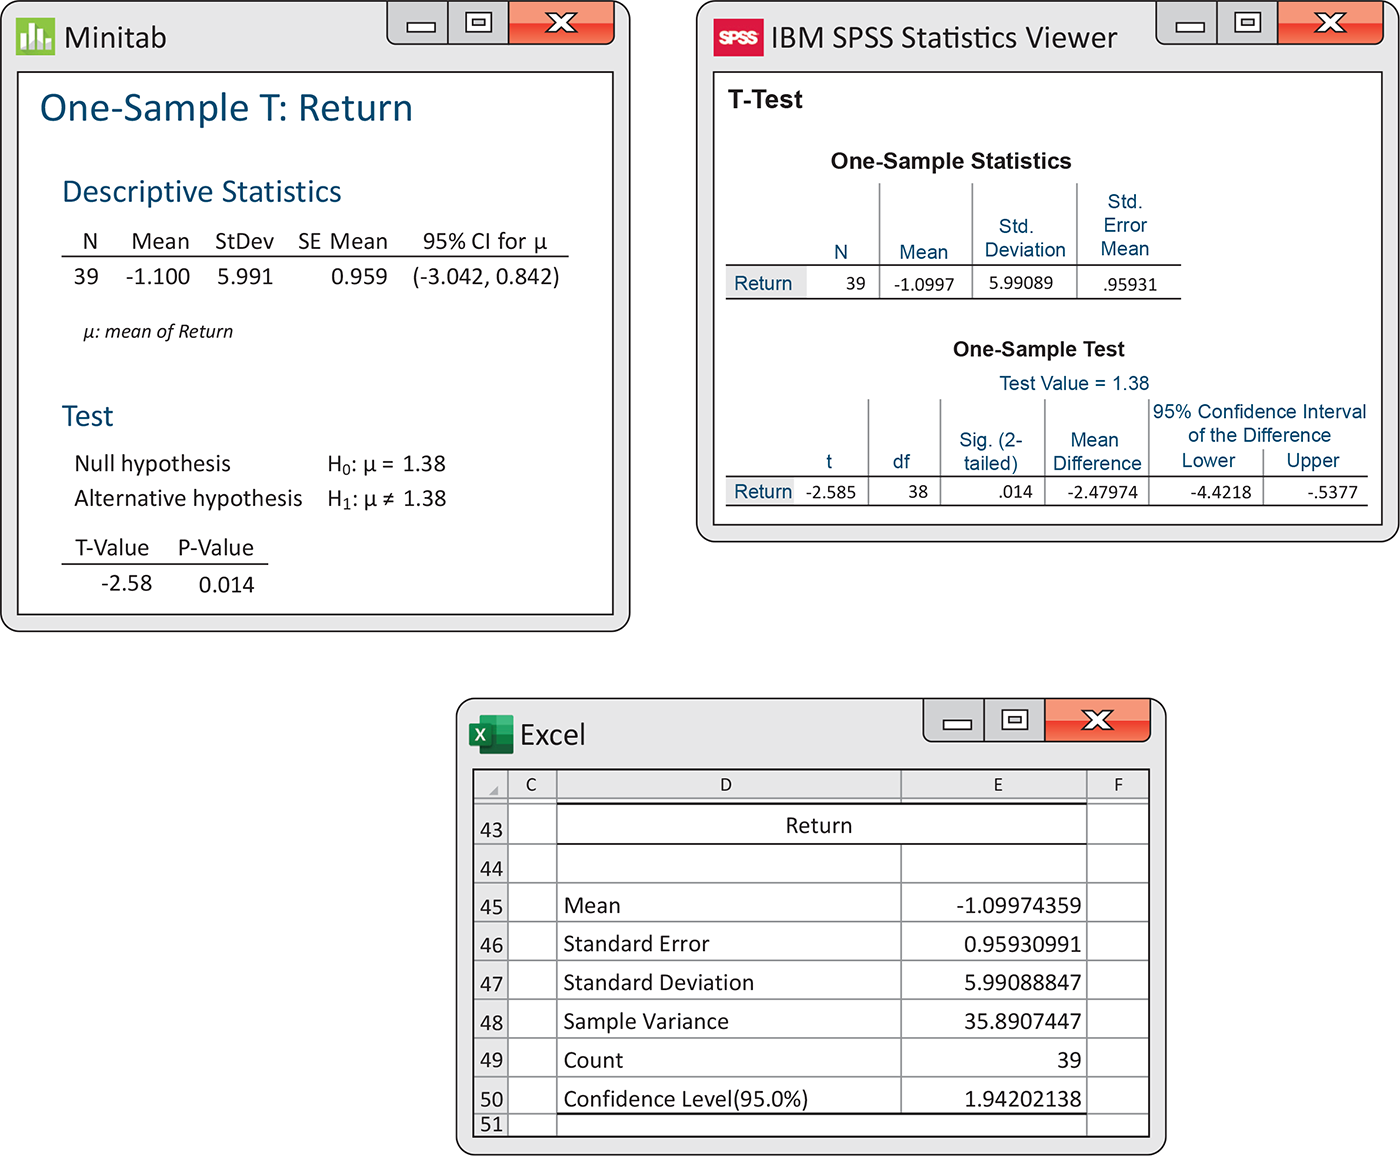Viewport: 1400px width, 1156px height.
Task: Close the Excel window
Action: tap(1097, 720)
